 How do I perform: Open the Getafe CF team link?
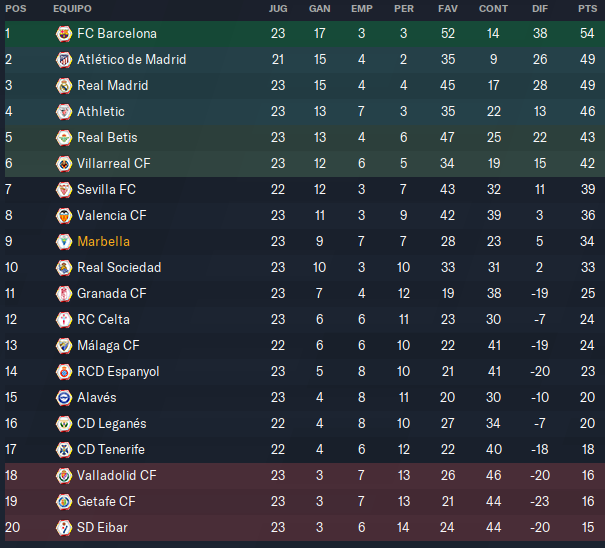(x=106, y=501)
